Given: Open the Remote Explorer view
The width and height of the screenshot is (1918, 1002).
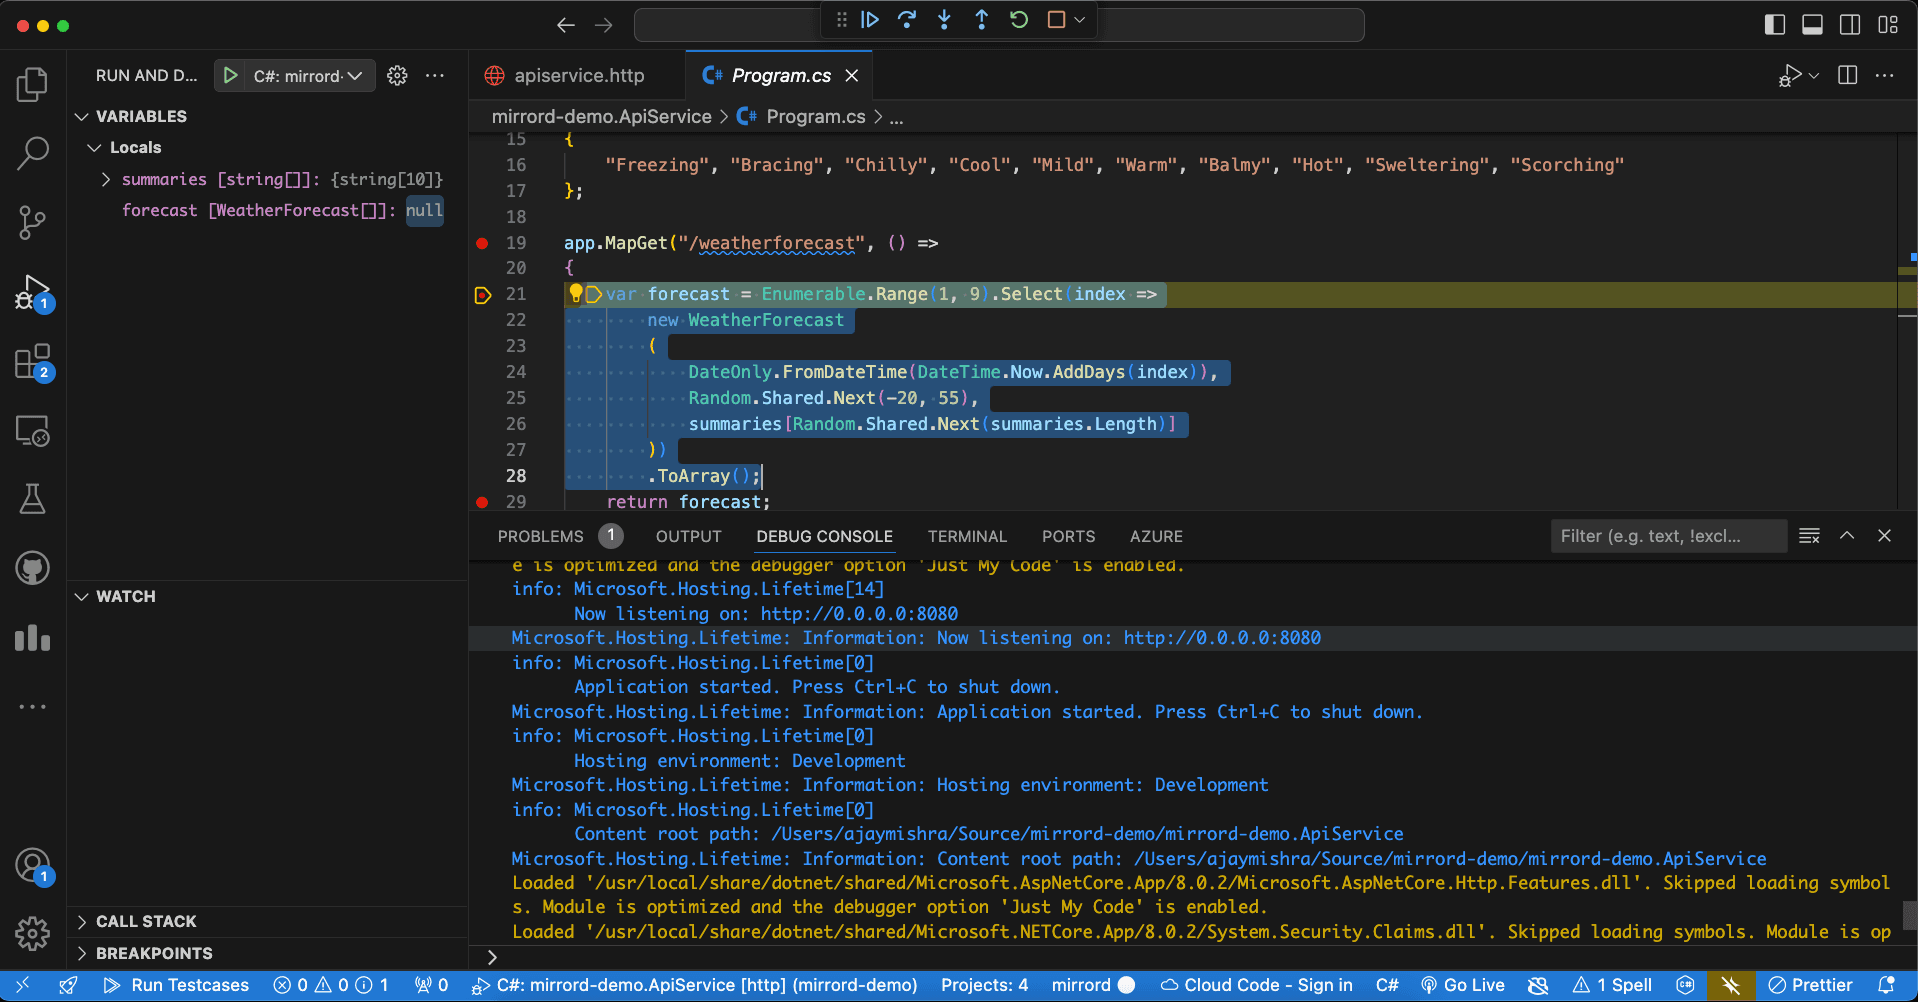Looking at the screenshot, I should click(32, 431).
